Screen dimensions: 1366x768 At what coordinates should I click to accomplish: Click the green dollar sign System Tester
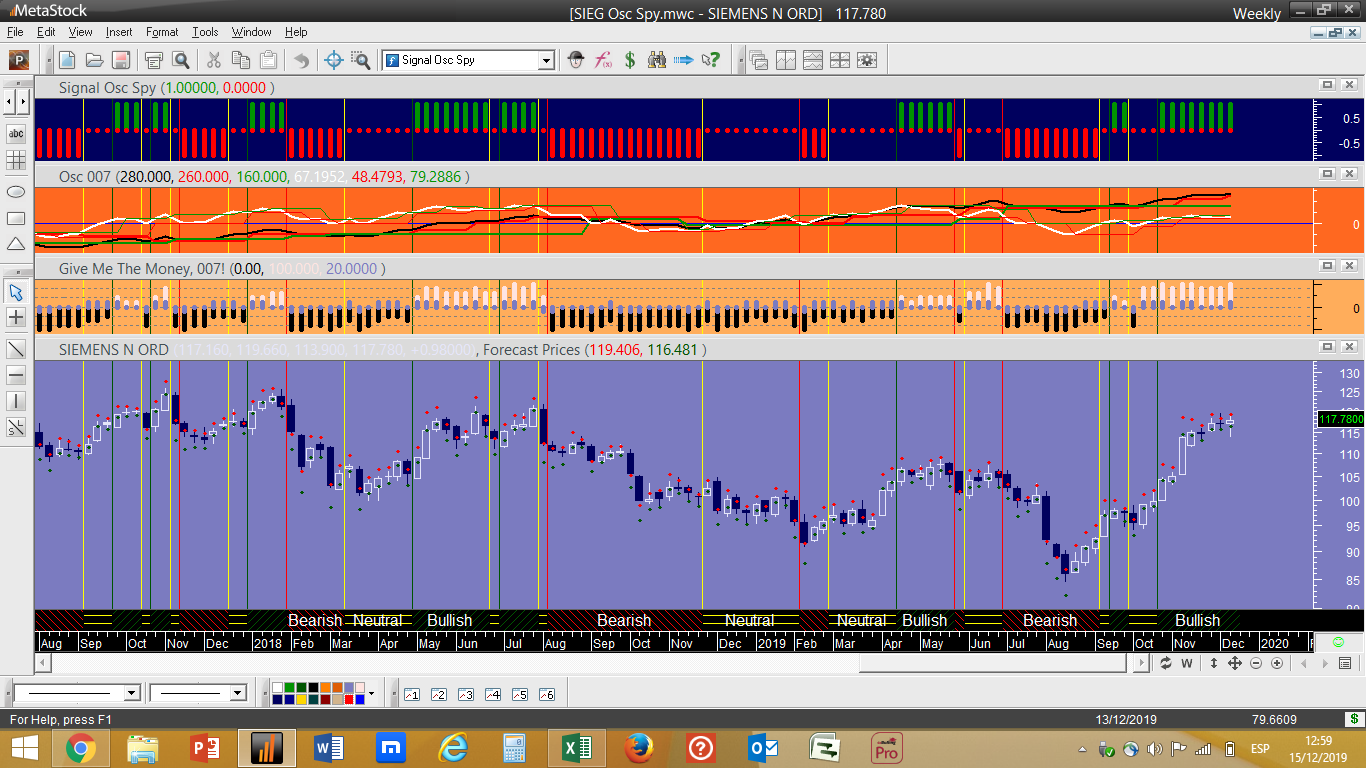[630, 60]
